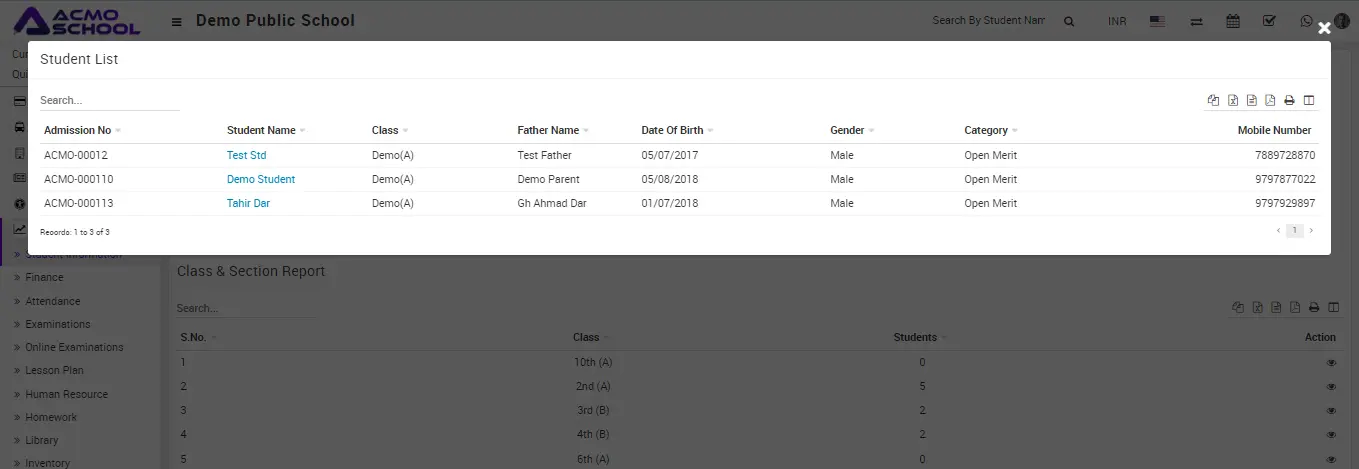Click the Student List search field
Viewport: 1359px width, 469px height.
tap(109, 101)
